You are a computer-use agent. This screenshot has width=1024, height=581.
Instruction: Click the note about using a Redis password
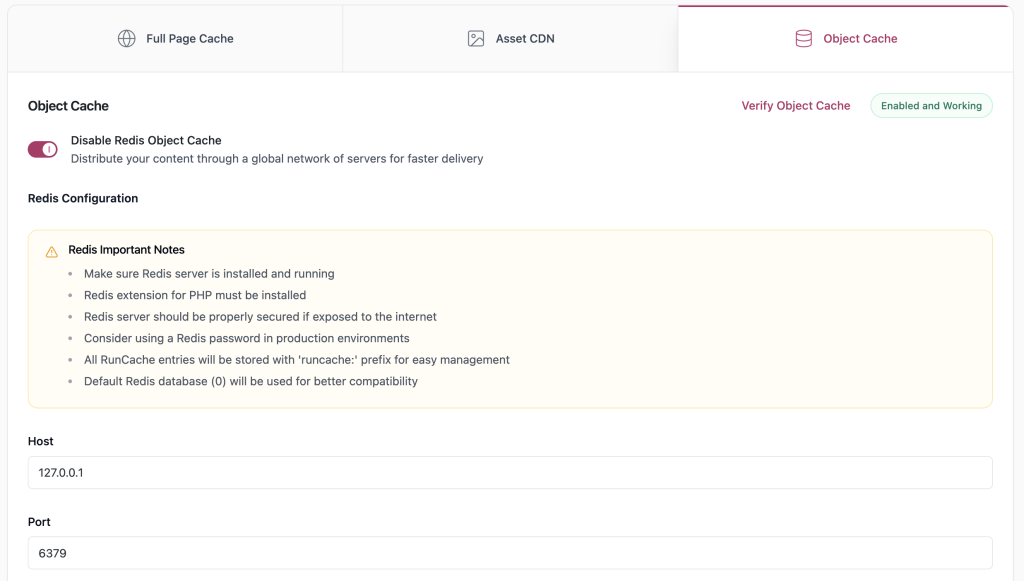246,338
